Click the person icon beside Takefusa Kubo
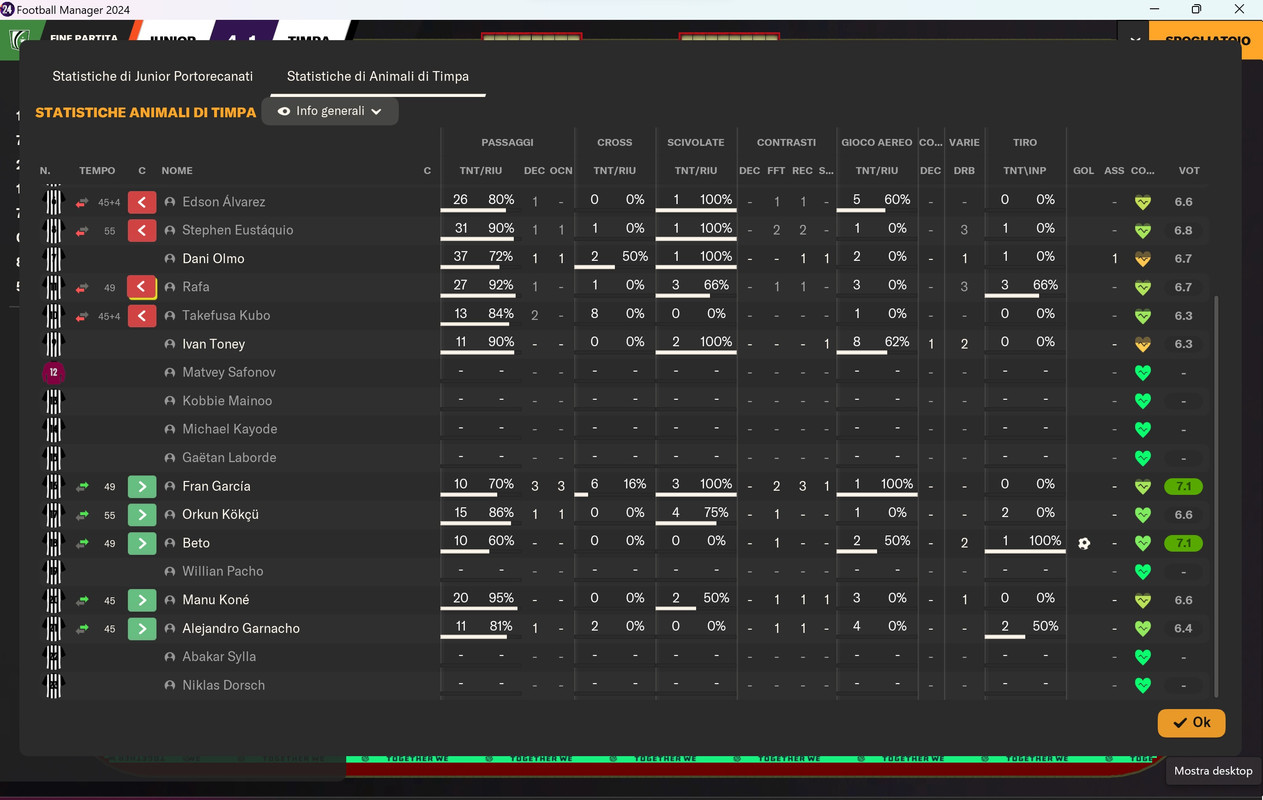The height and width of the screenshot is (800, 1263). coord(170,316)
